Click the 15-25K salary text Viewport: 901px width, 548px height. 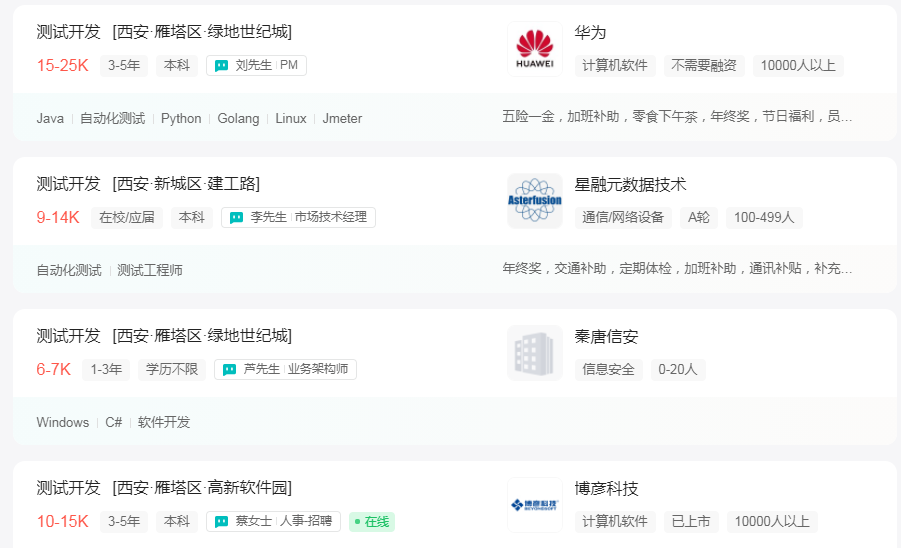(63, 65)
